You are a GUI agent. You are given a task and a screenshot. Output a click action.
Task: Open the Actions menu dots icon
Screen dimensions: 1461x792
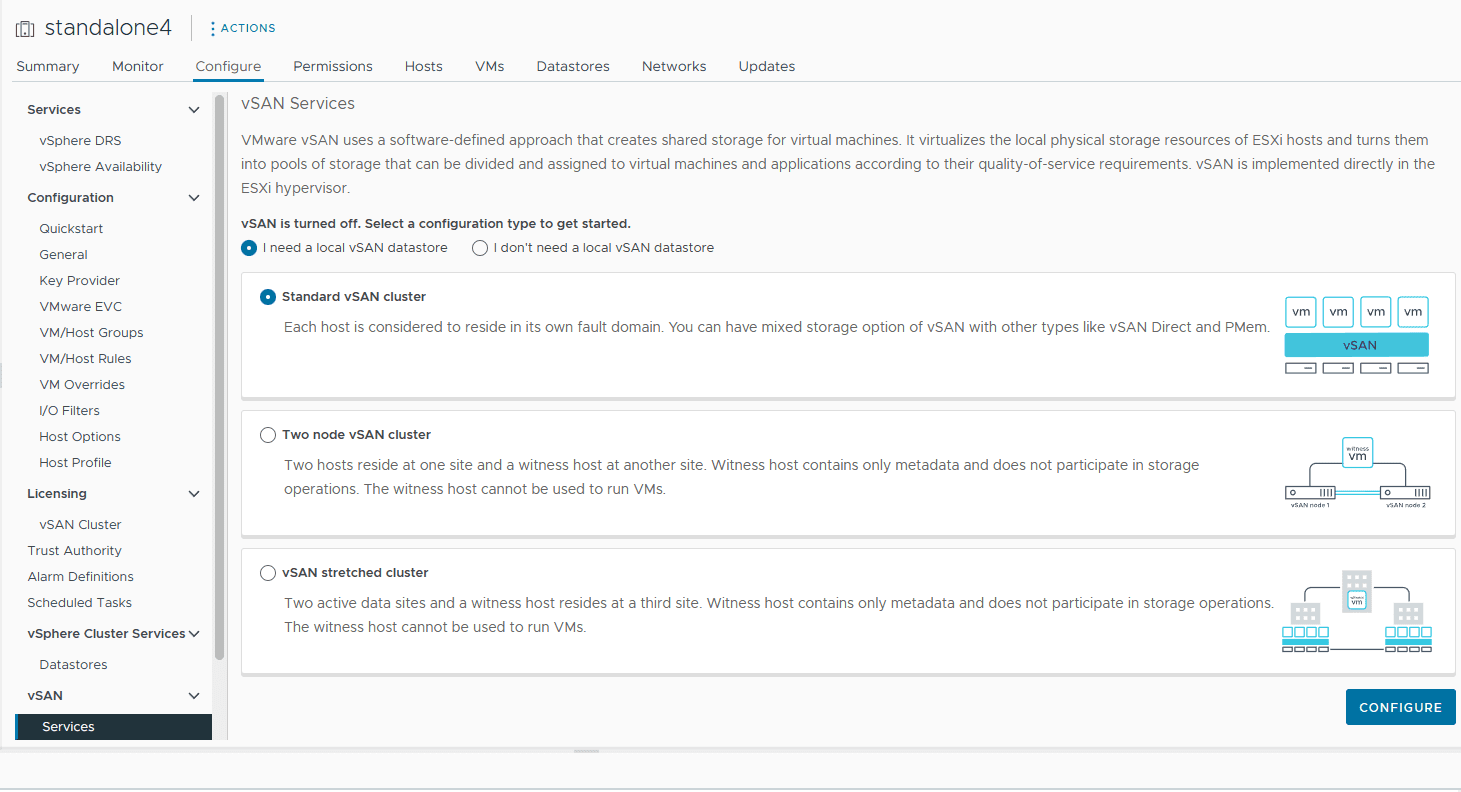coord(213,28)
